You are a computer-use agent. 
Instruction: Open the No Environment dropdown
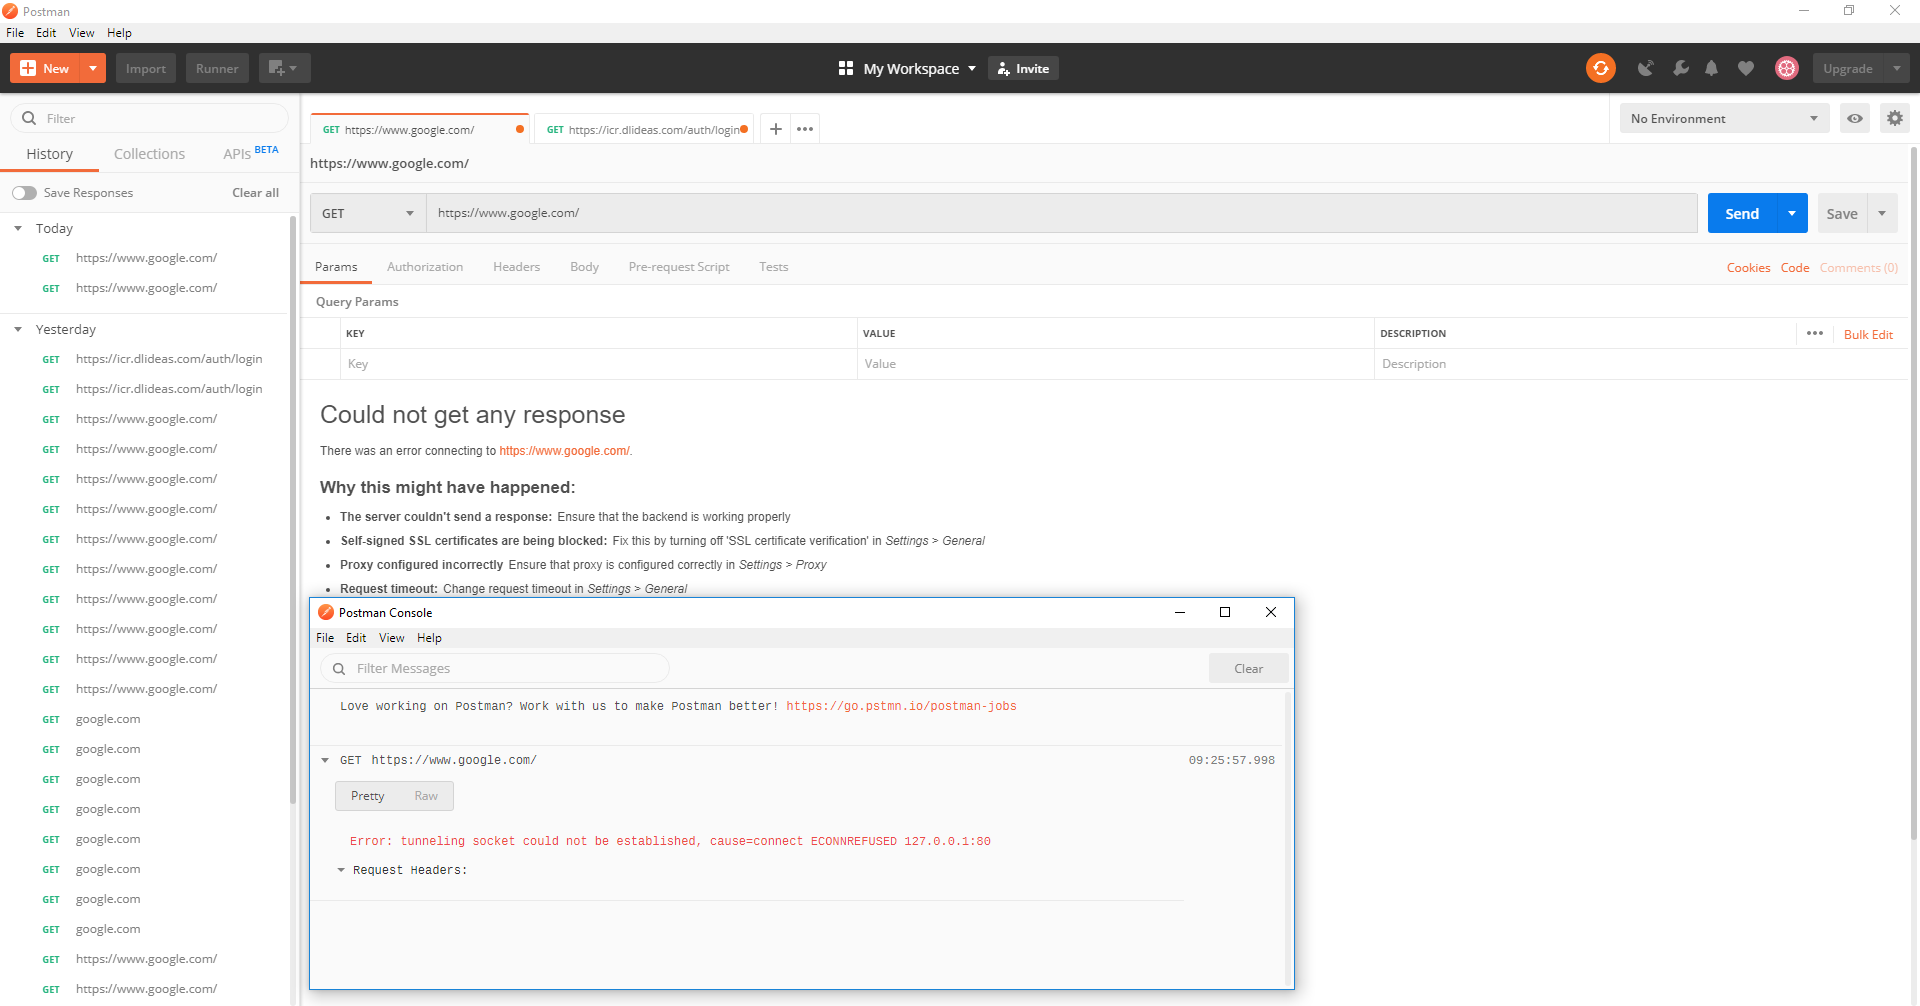click(1723, 118)
